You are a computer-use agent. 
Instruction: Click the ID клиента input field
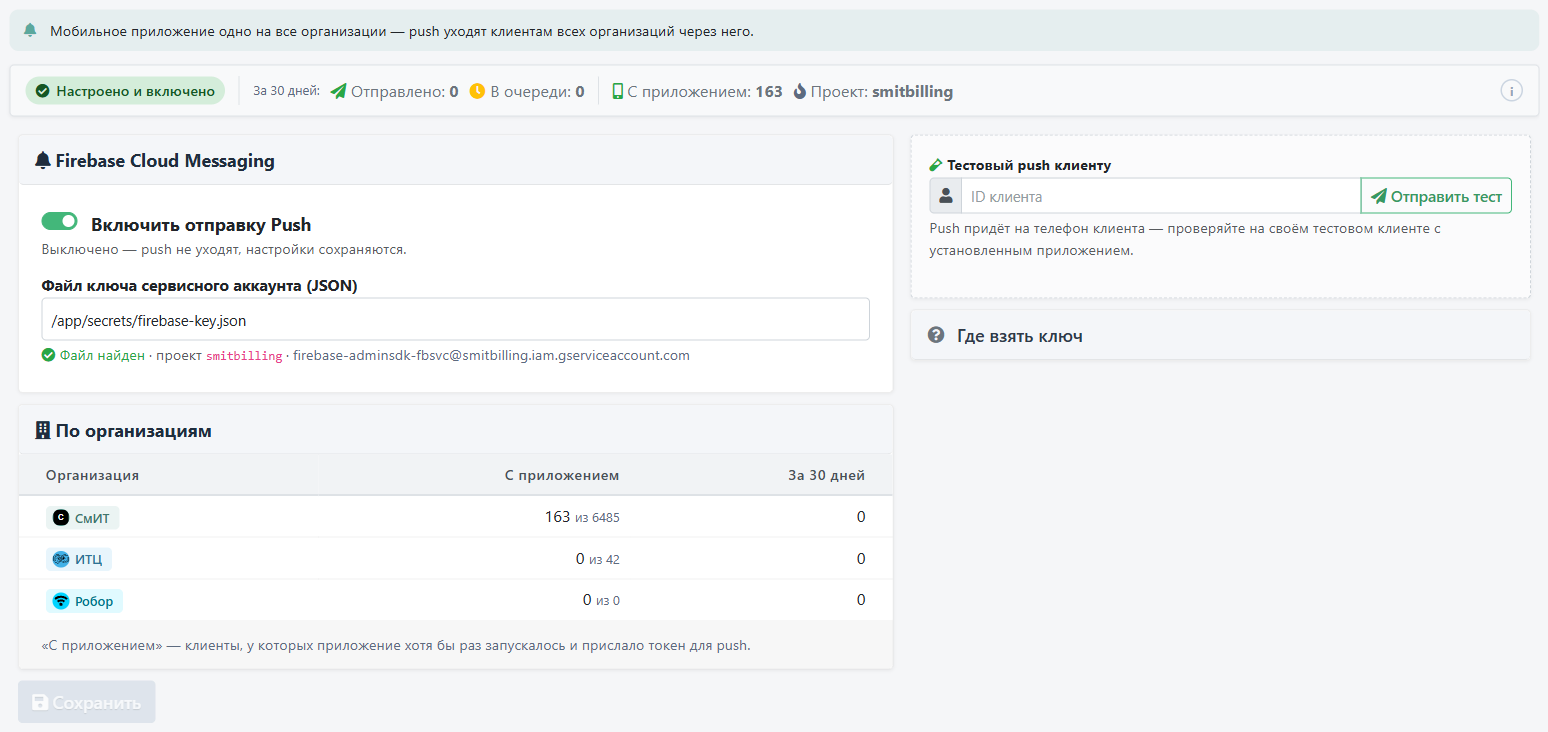pyautogui.click(x=1161, y=196)
